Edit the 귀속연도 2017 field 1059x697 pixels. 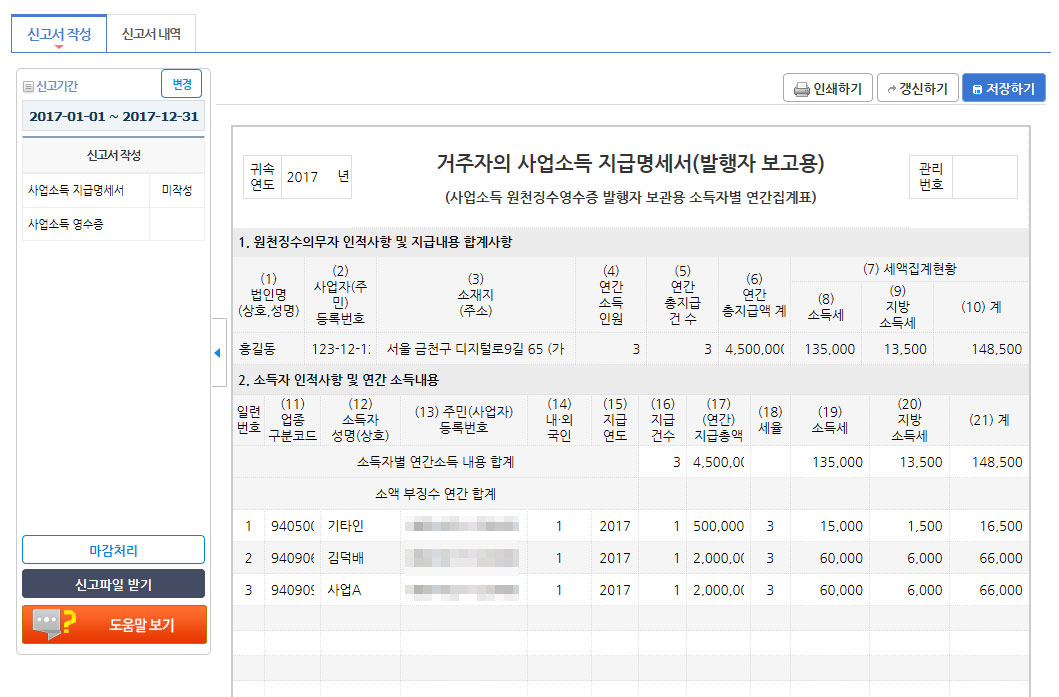(x=316, y=177)
